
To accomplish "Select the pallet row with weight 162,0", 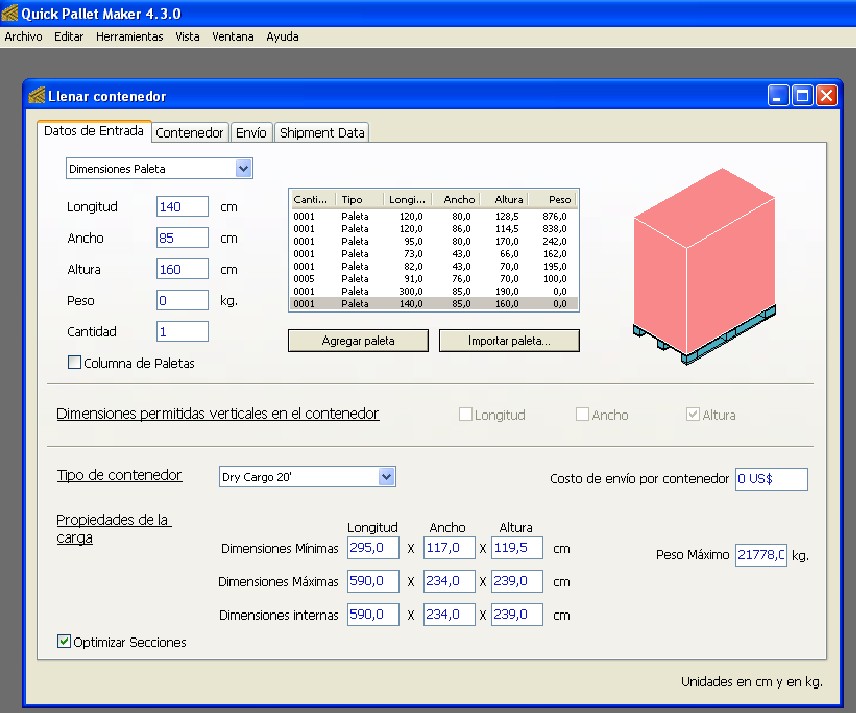I will click(x=433, y=254).
